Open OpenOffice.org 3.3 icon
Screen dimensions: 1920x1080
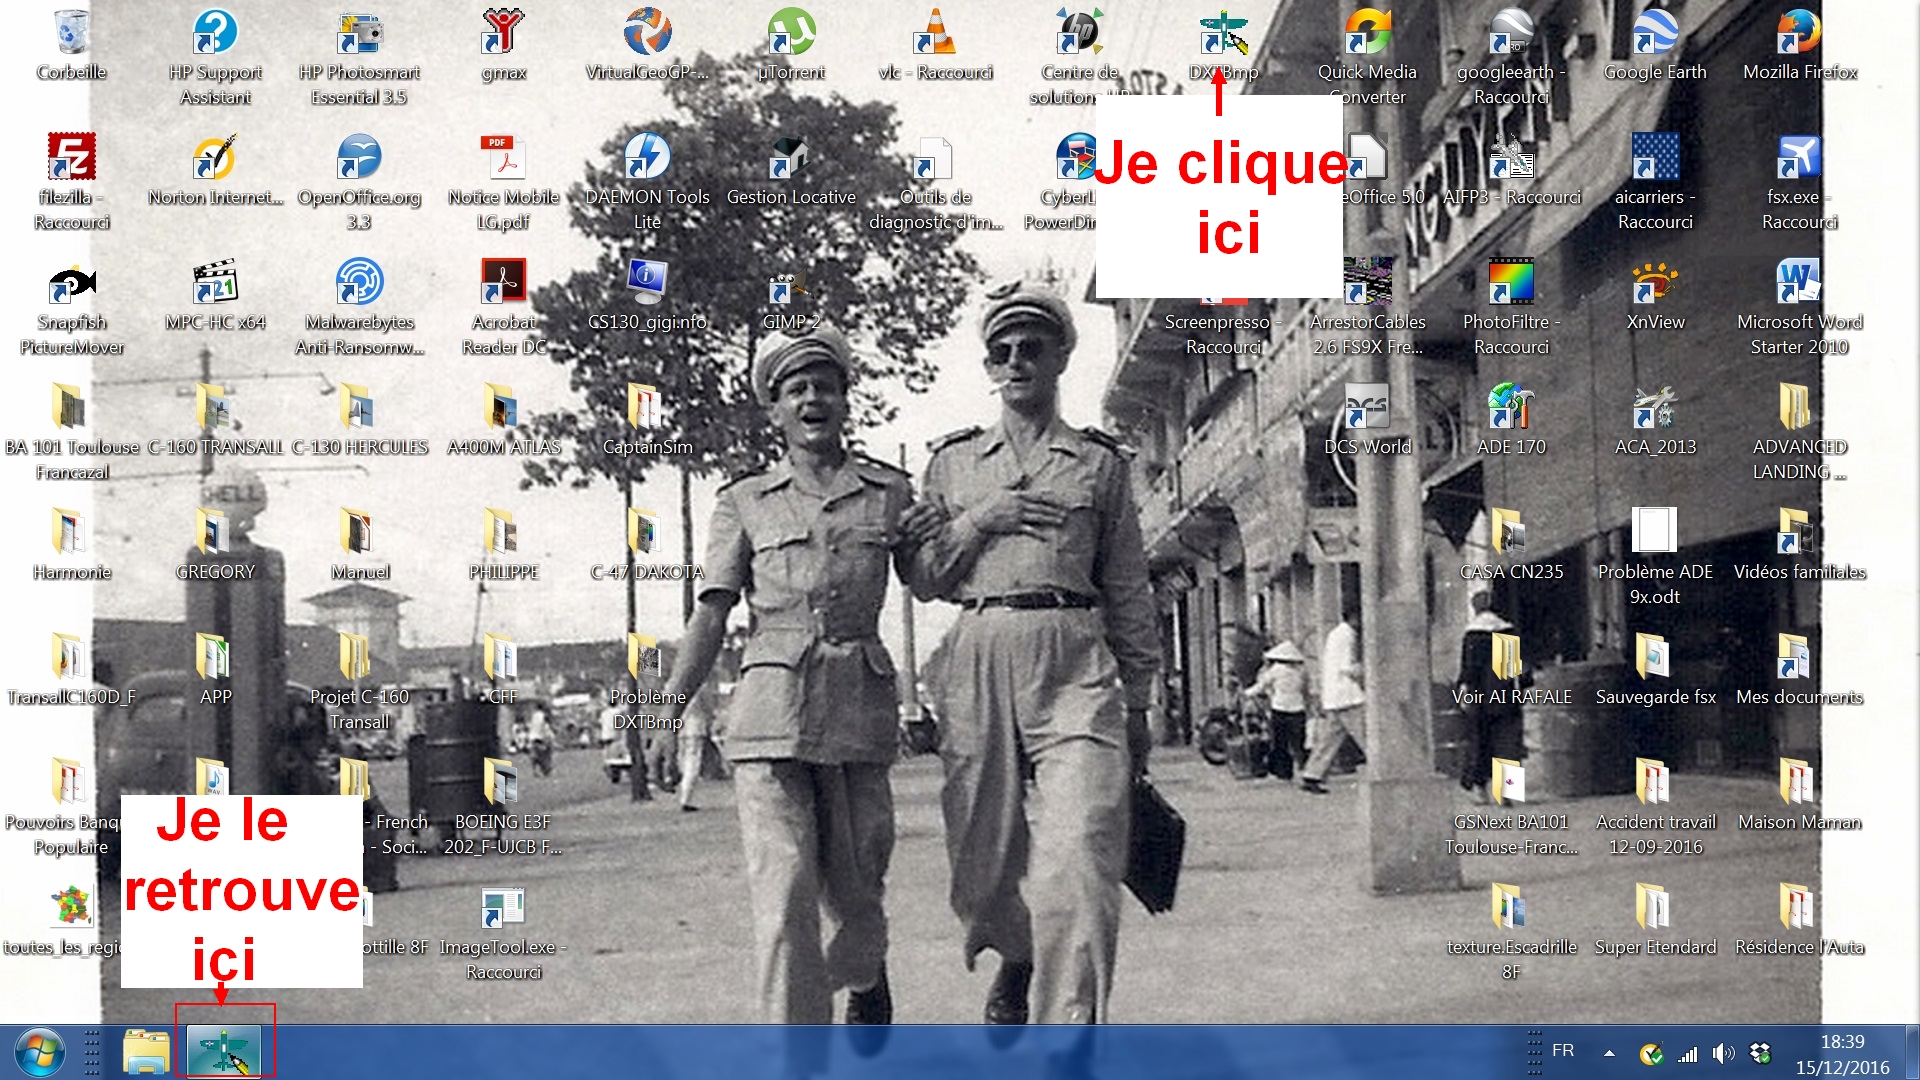coord(359,158)
